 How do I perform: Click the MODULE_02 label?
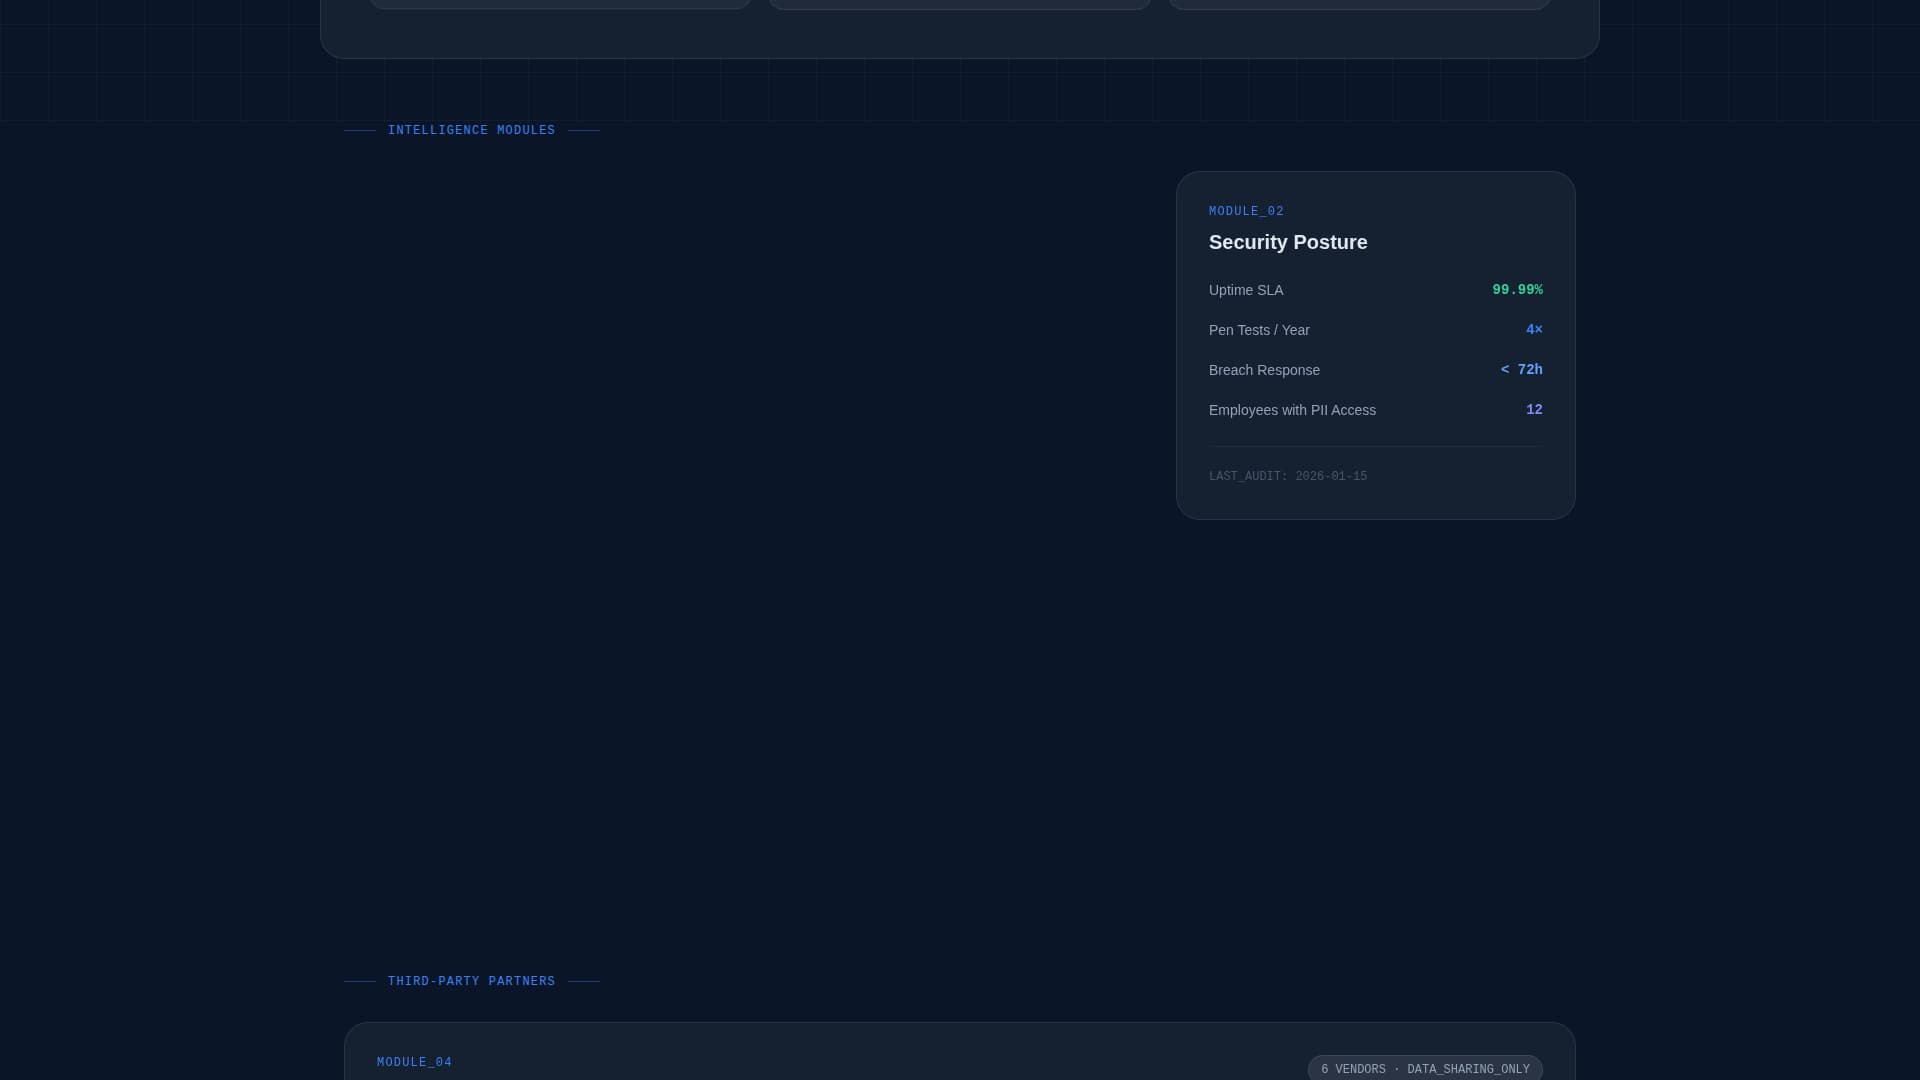coord(1246,212)
